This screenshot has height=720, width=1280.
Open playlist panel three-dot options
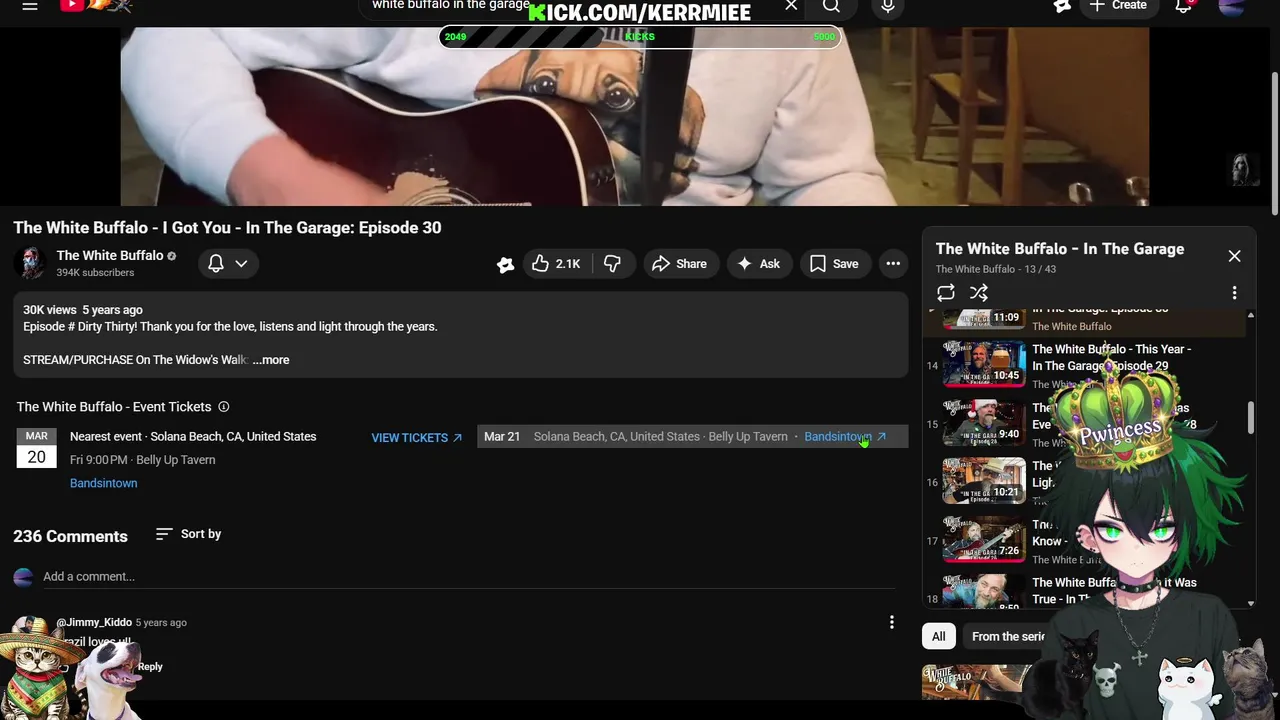[1234, 293]
